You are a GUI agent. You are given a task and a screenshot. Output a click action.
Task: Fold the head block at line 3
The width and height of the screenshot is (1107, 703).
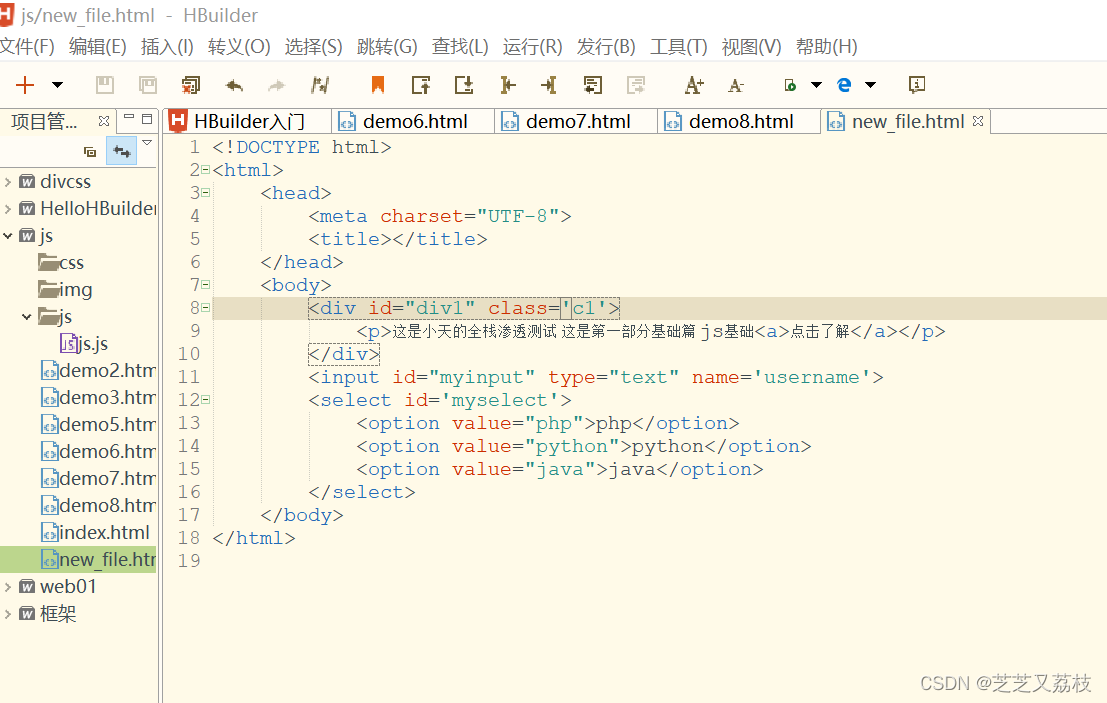205,193
